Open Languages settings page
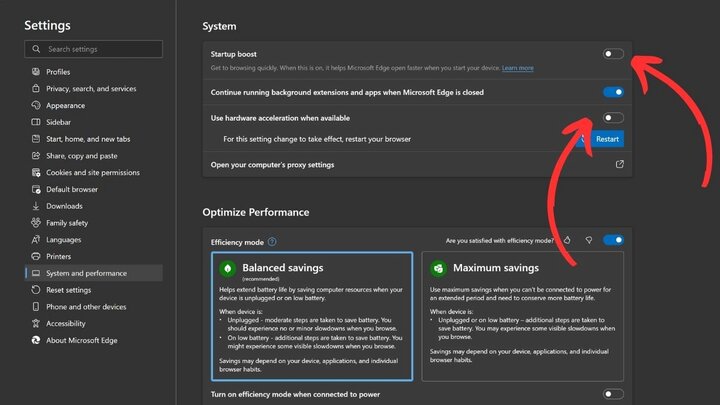This screenshot has height=405, width=720. tap(94, 239)
